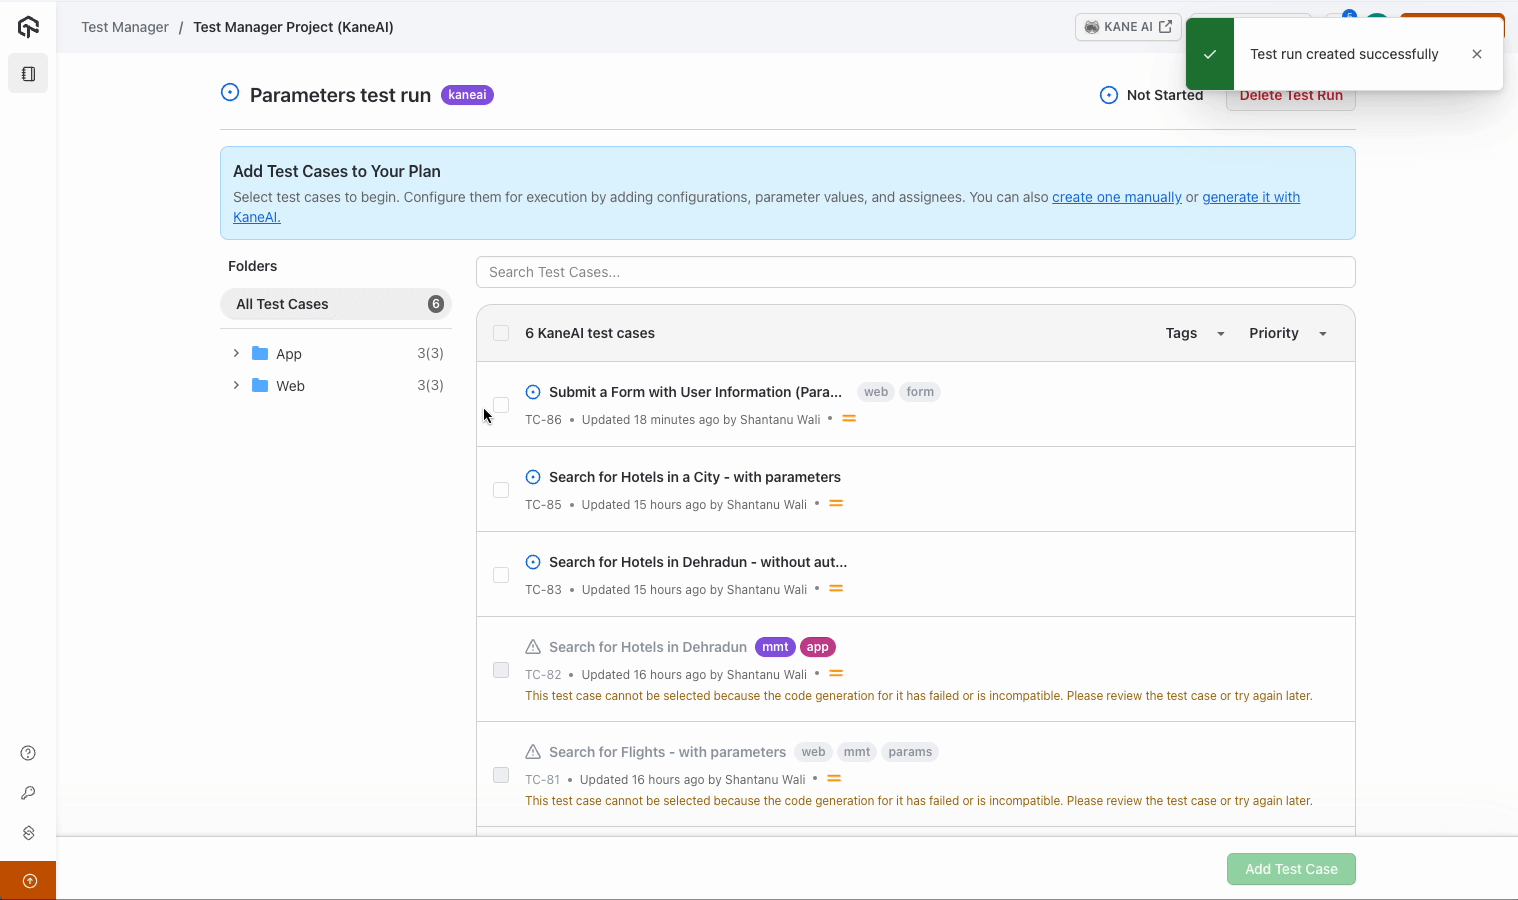Click the Not Started status icon
The height and width of the screenshot is (900, 1518).
[x=1108, y=95]
